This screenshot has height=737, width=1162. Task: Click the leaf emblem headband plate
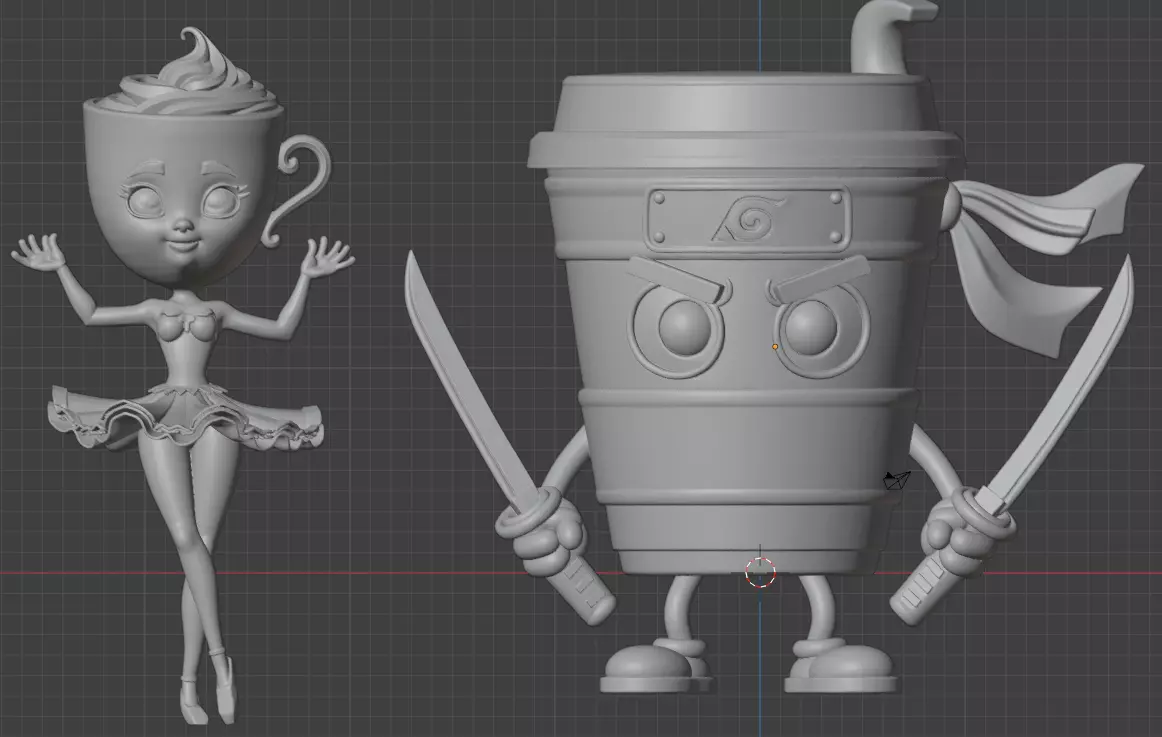coord(748,219)
